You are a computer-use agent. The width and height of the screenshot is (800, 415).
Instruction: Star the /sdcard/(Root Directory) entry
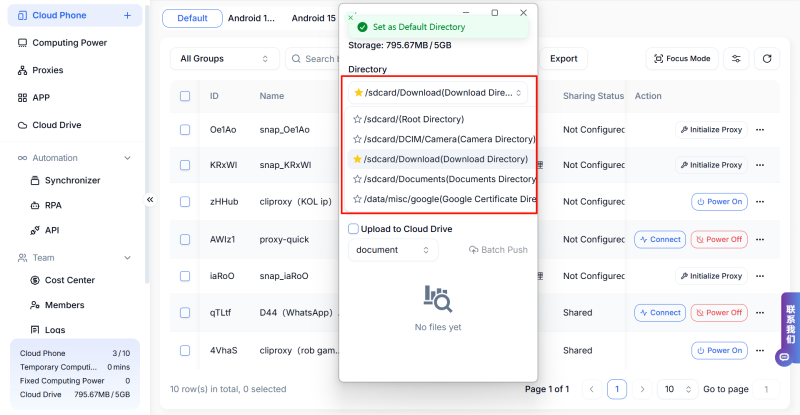[x=357, y=119]
